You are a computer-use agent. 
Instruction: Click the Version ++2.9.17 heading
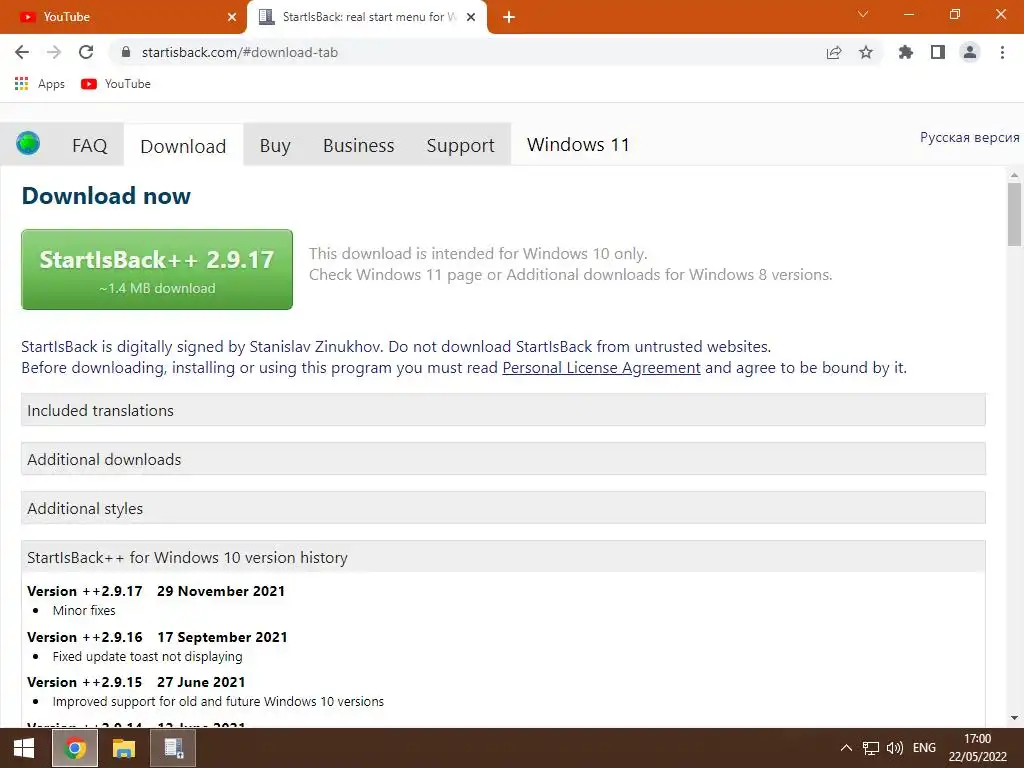tap(156, 591)
